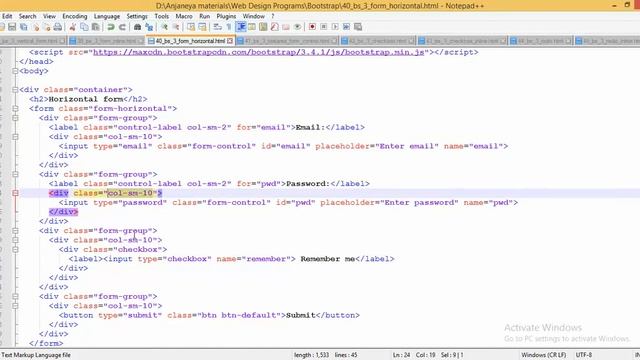Collapse the container div fold marker

click(15, 90)
